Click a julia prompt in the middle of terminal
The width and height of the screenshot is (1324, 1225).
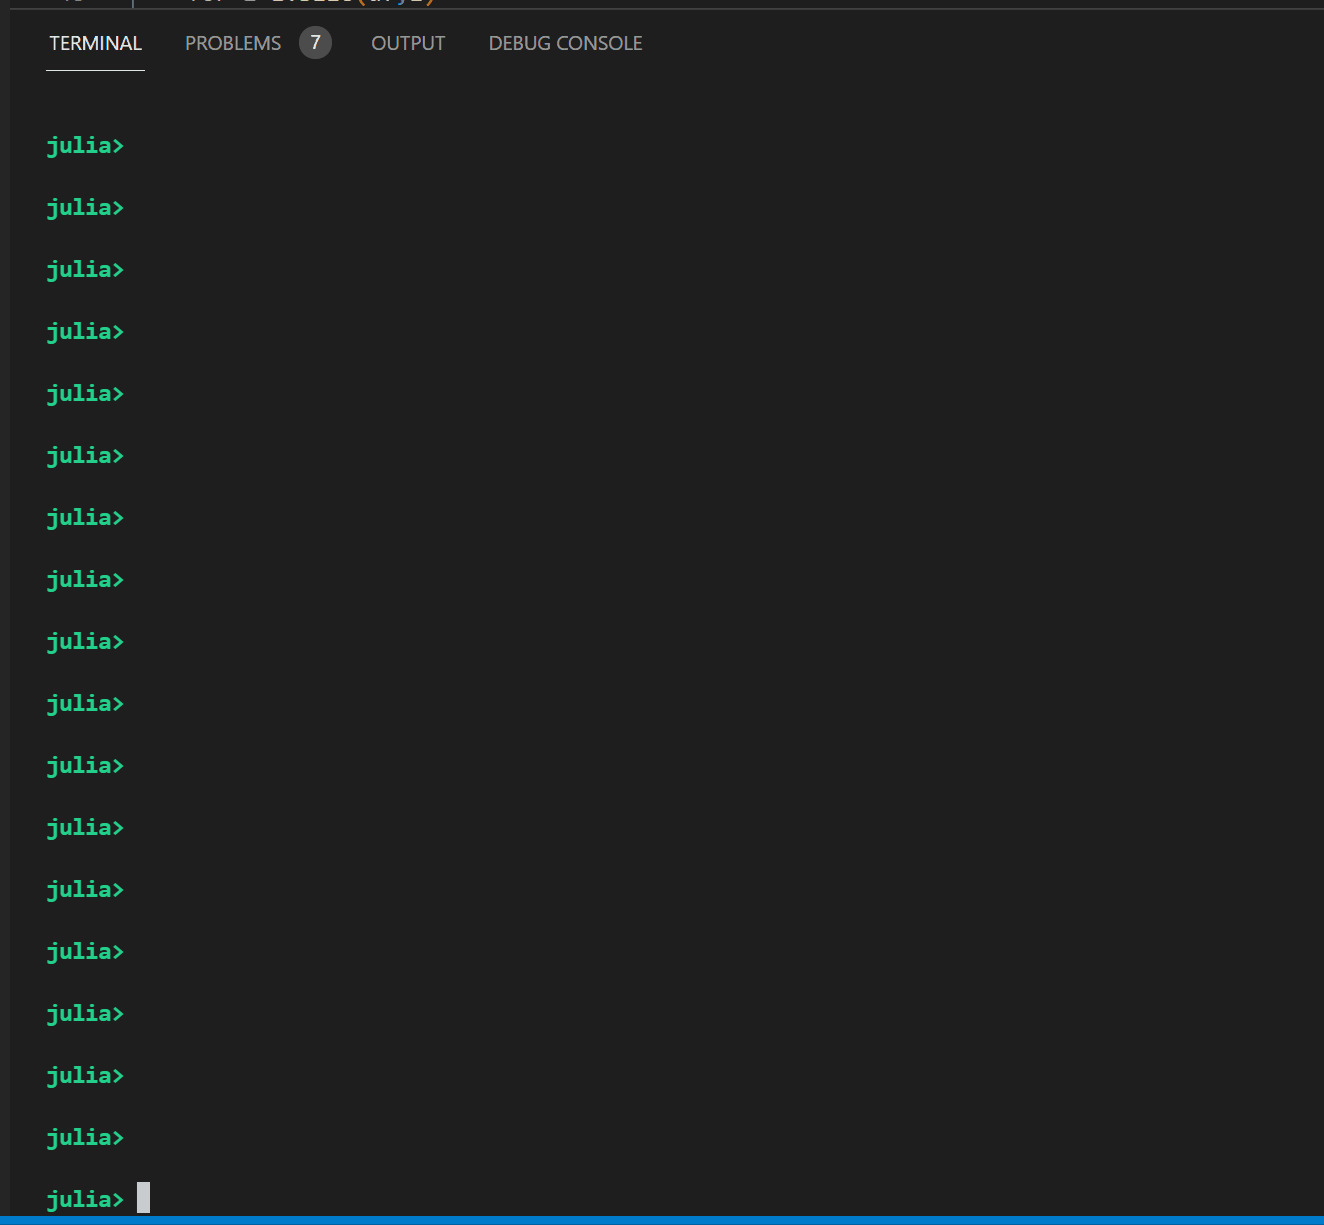click(x=85, y=641)
